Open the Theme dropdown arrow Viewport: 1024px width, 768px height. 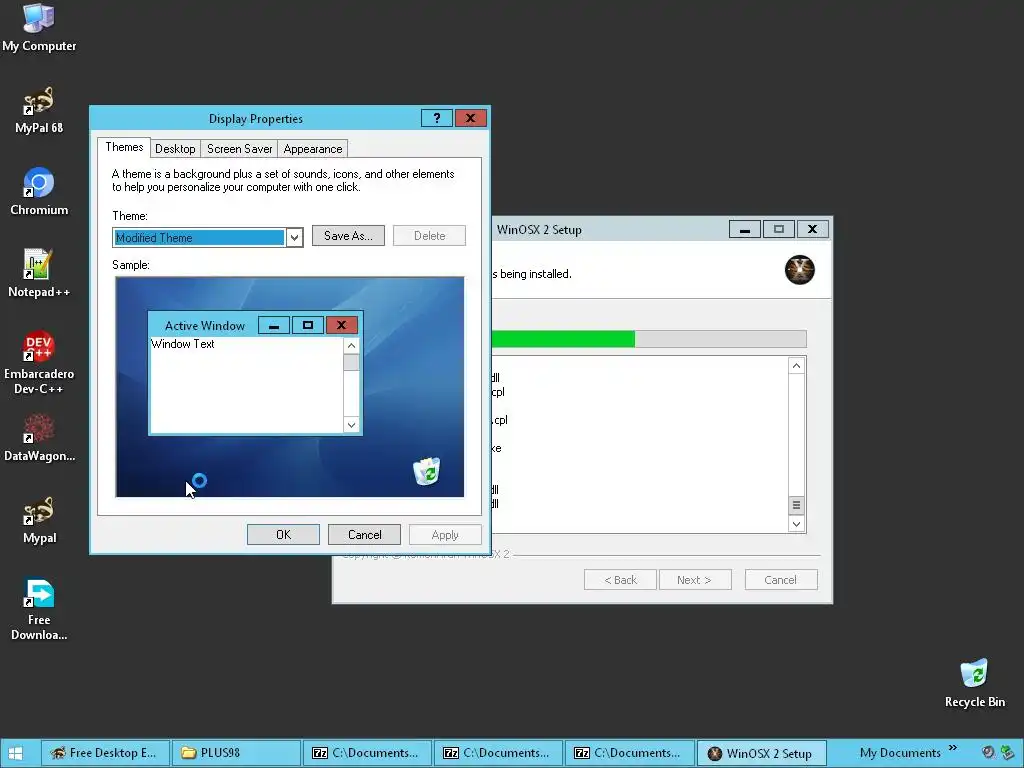click(x=295, y=238)
